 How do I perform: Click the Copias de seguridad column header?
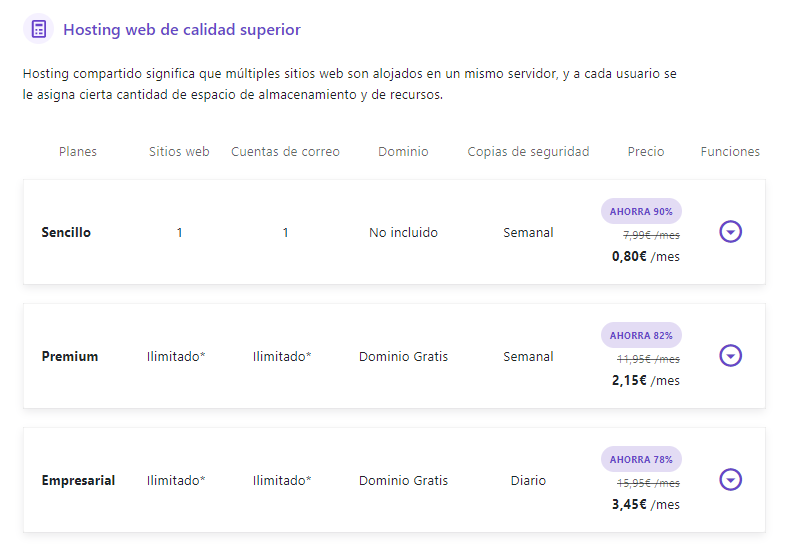[x=528, y=152]
